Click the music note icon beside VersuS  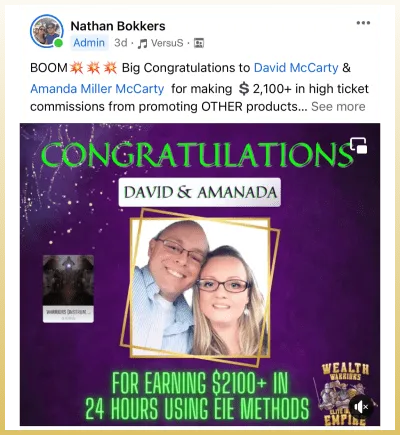(143, 43)
